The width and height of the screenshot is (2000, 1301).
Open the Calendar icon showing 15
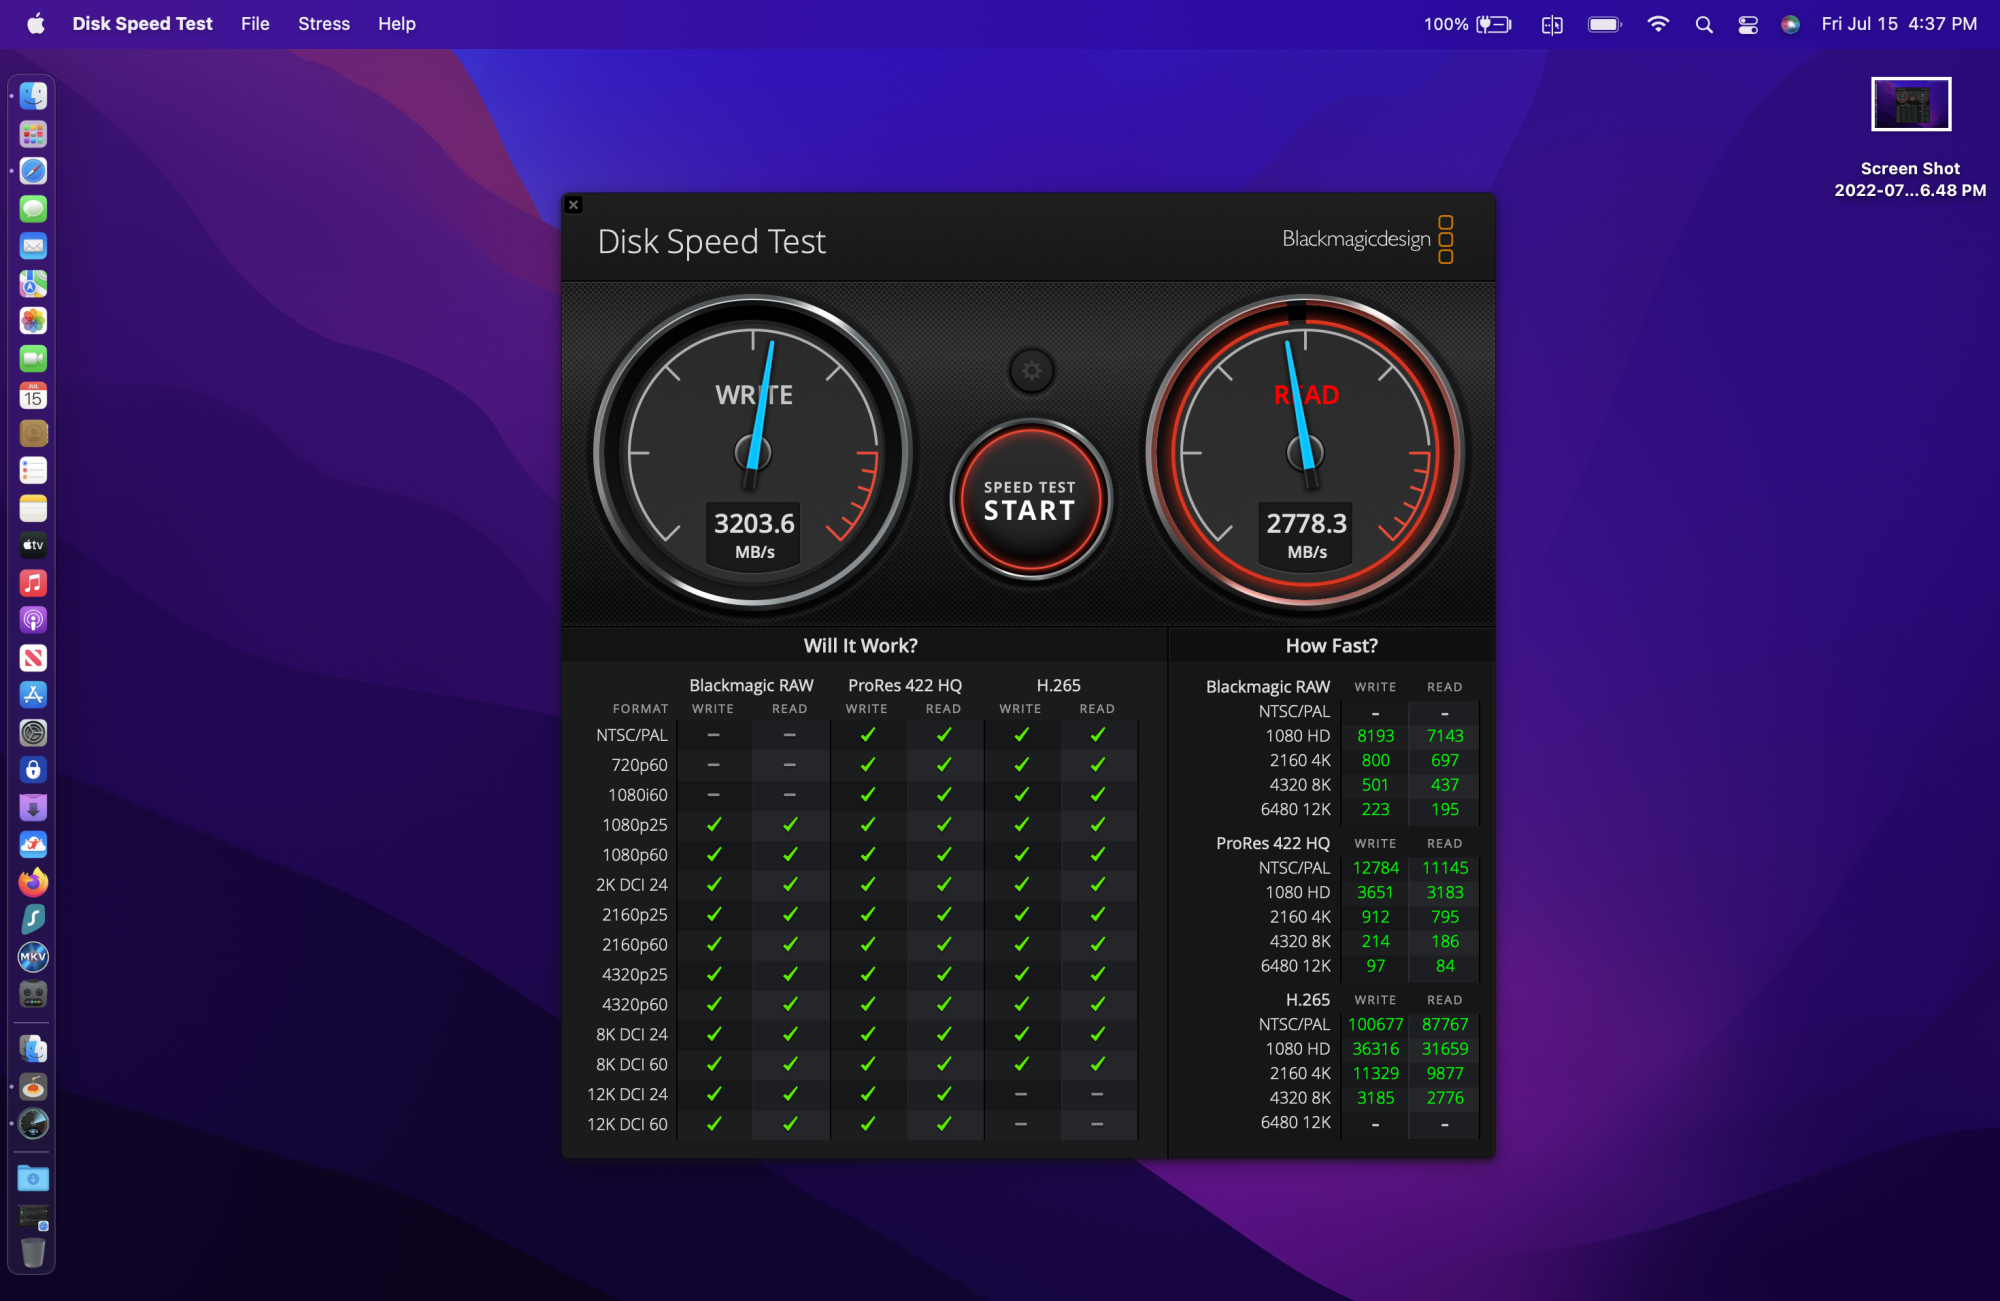pyautogui.click(x=33, y=396)
